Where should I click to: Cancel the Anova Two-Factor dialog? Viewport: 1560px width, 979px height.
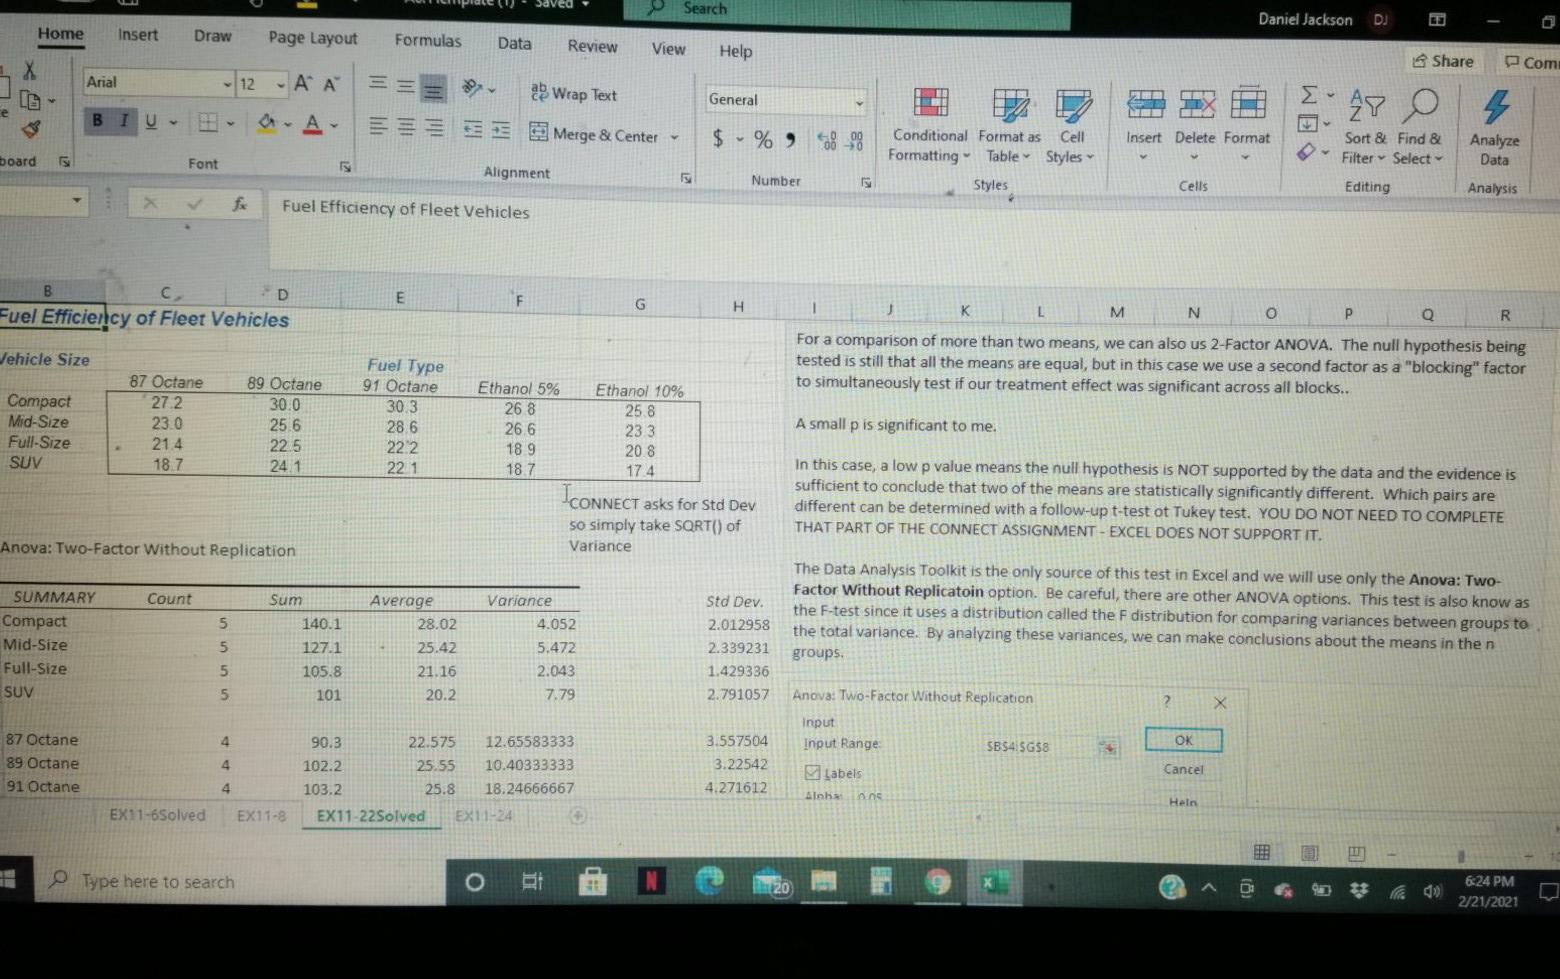pyautogui.click(x=1182, y=770)
